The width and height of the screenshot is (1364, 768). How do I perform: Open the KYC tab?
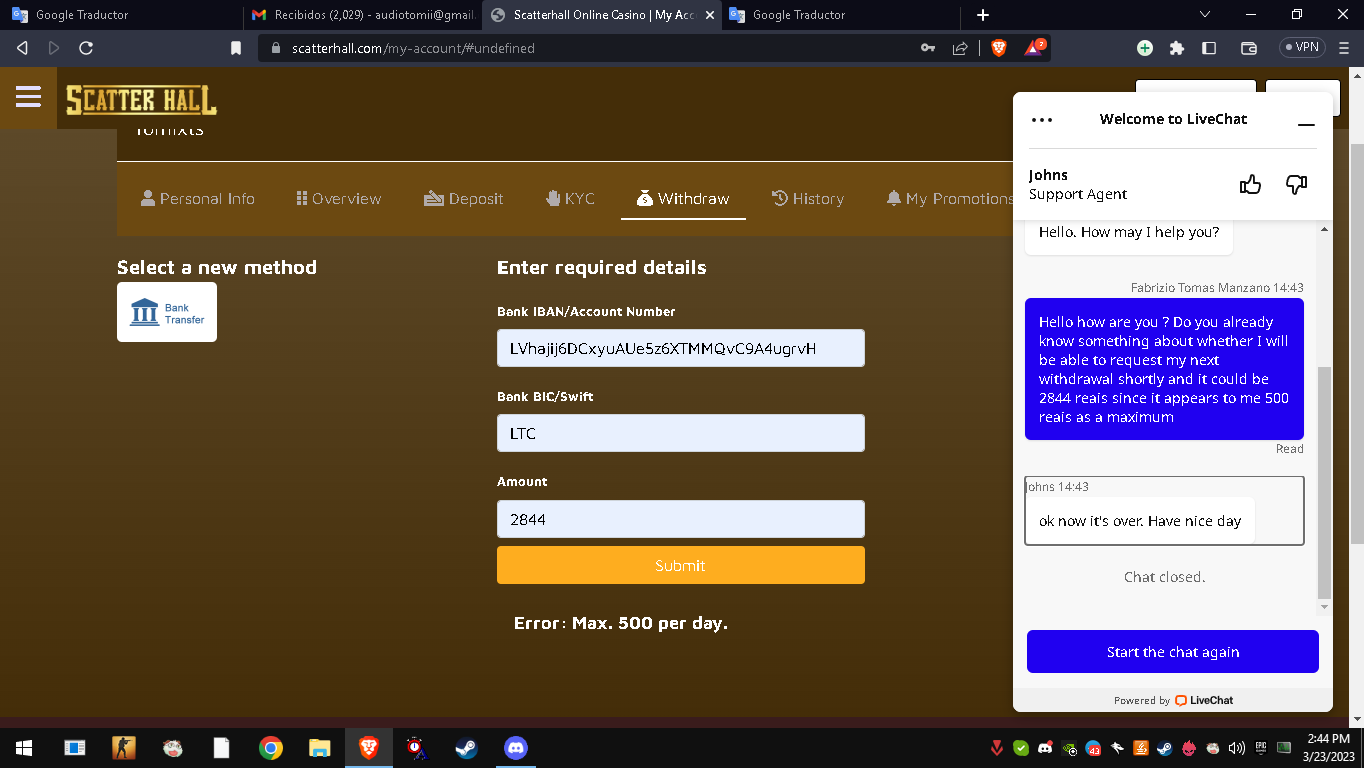point(570,199)
